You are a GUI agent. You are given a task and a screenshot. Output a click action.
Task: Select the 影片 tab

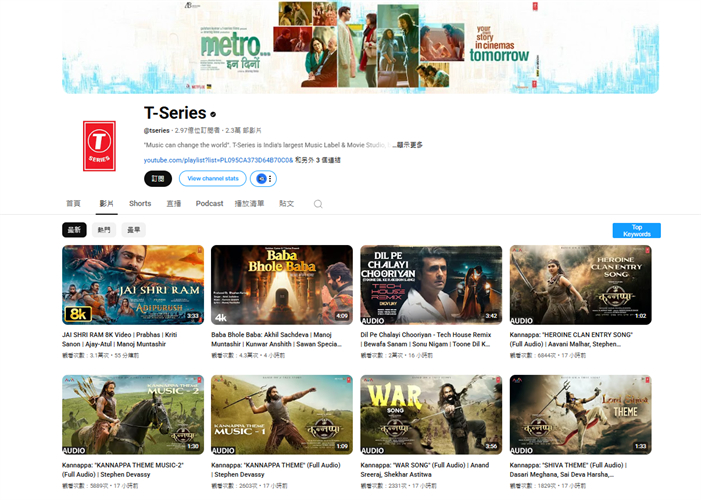[x=106, y=203]
